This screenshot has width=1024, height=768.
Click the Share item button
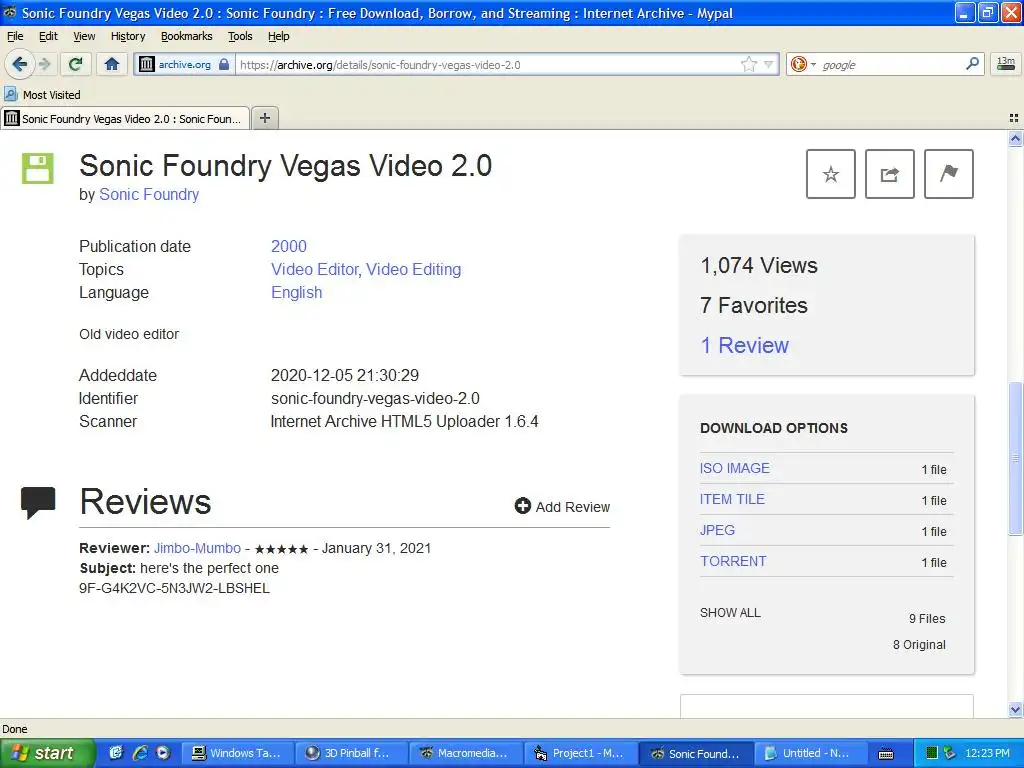click(889, 174)
